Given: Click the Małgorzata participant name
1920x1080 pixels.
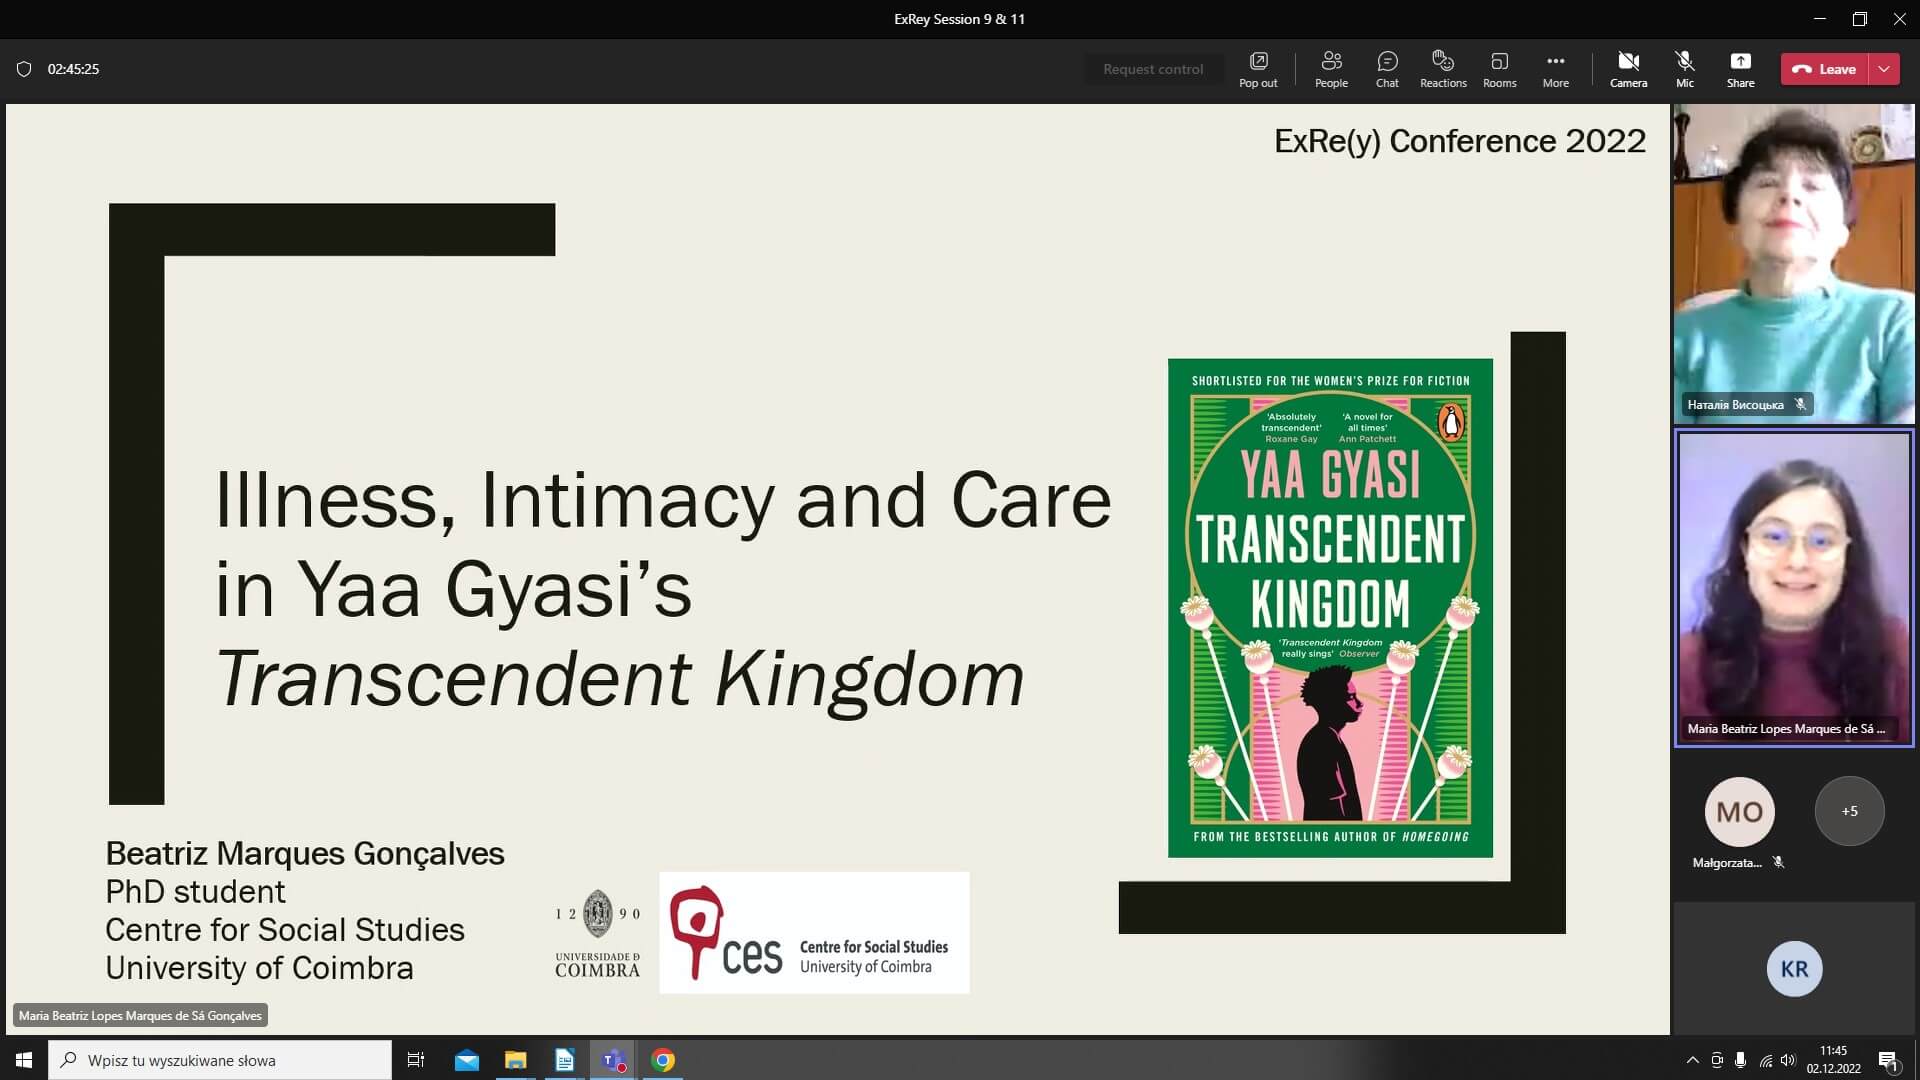Looking at the screenshot, I should point(1727,862).
